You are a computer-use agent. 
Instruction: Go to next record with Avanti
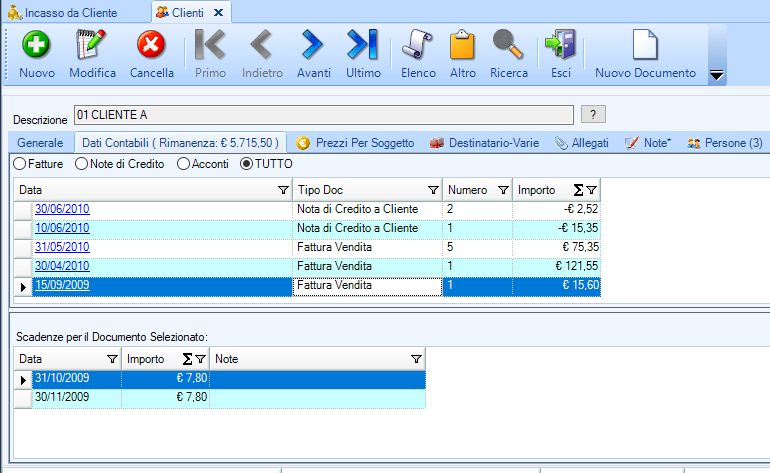(313, 46)
